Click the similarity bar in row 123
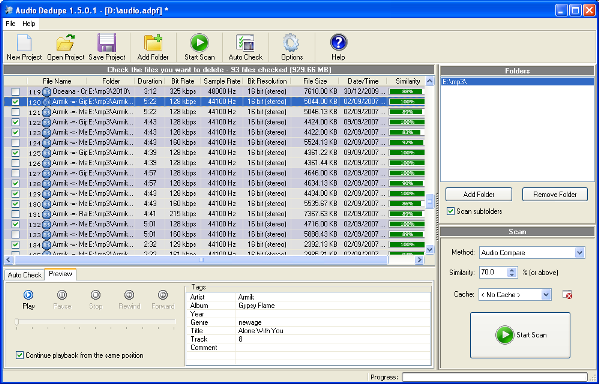Image resolution: width=599 pixels, height=384 pixels. (406, 132)
